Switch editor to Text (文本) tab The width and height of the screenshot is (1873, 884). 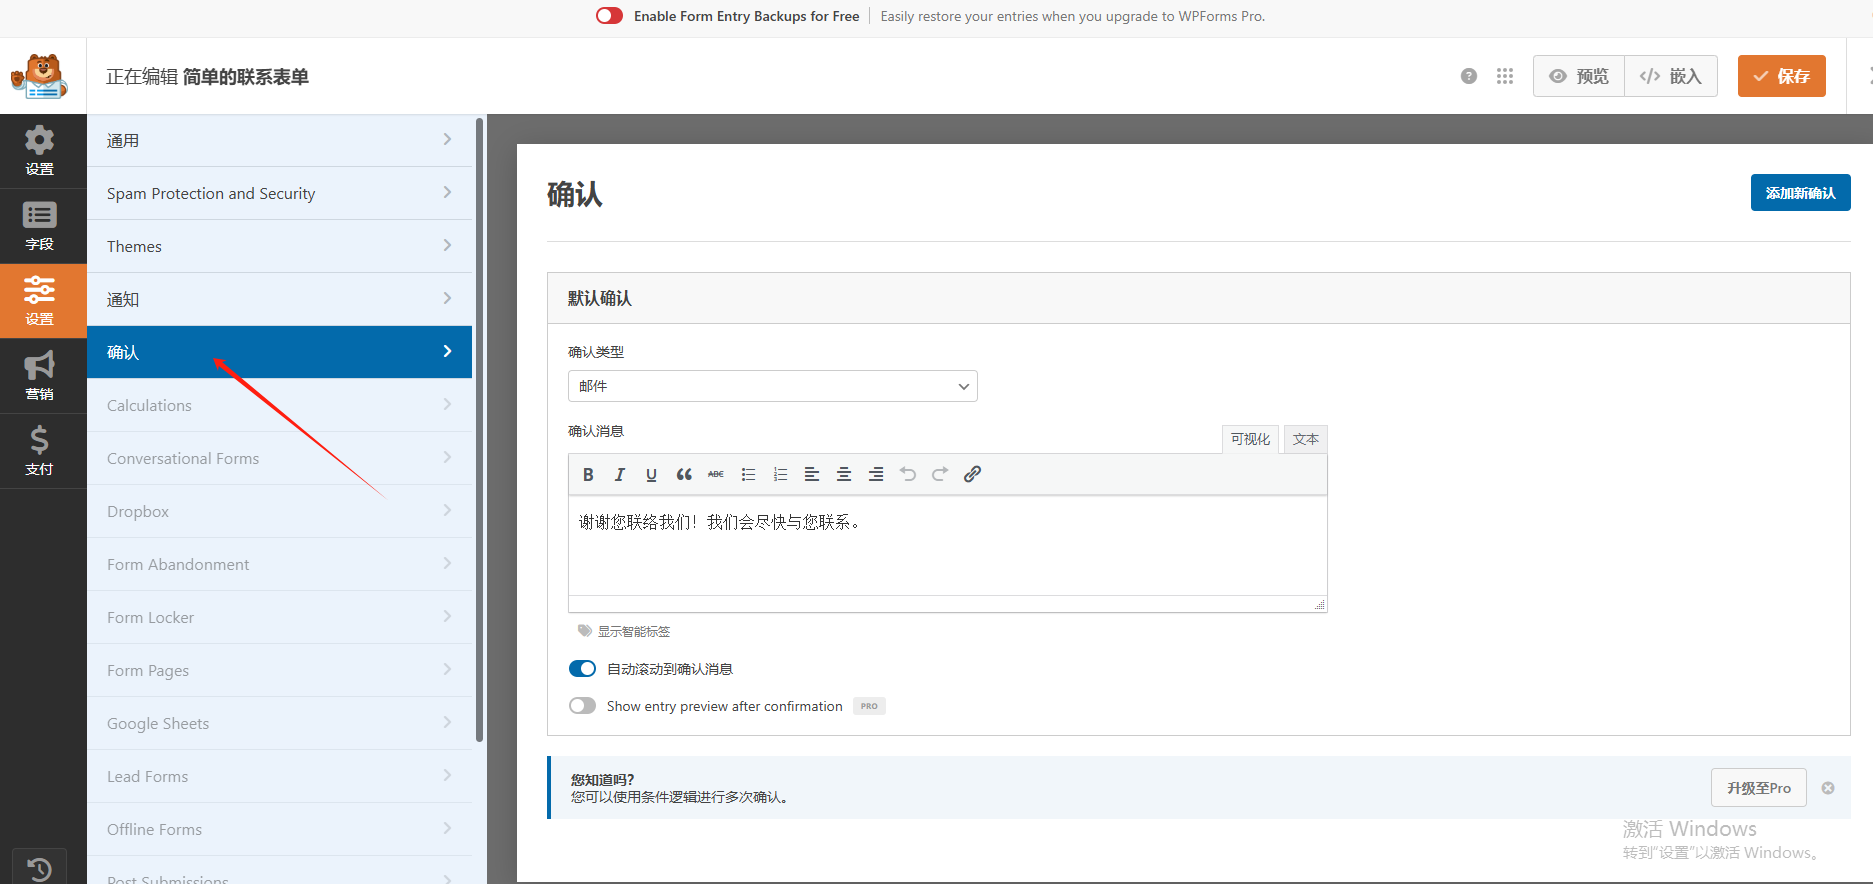coord(1305,439)
